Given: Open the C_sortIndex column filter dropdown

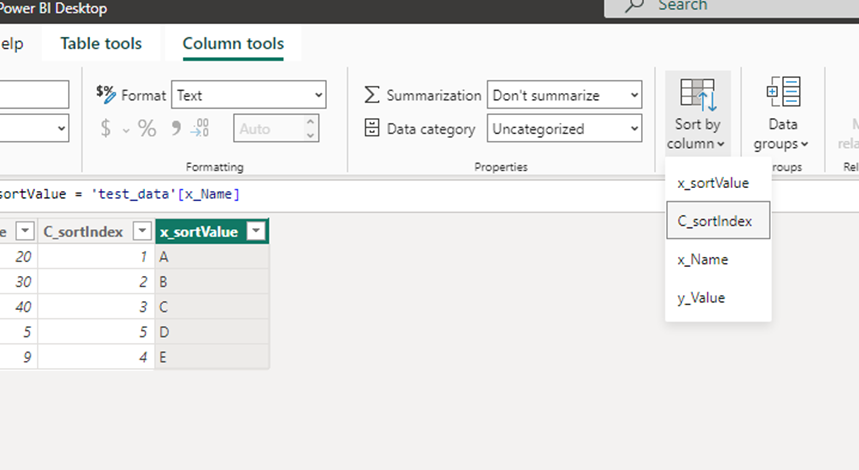Looking at the screenshot, I should tap(142, 231).
